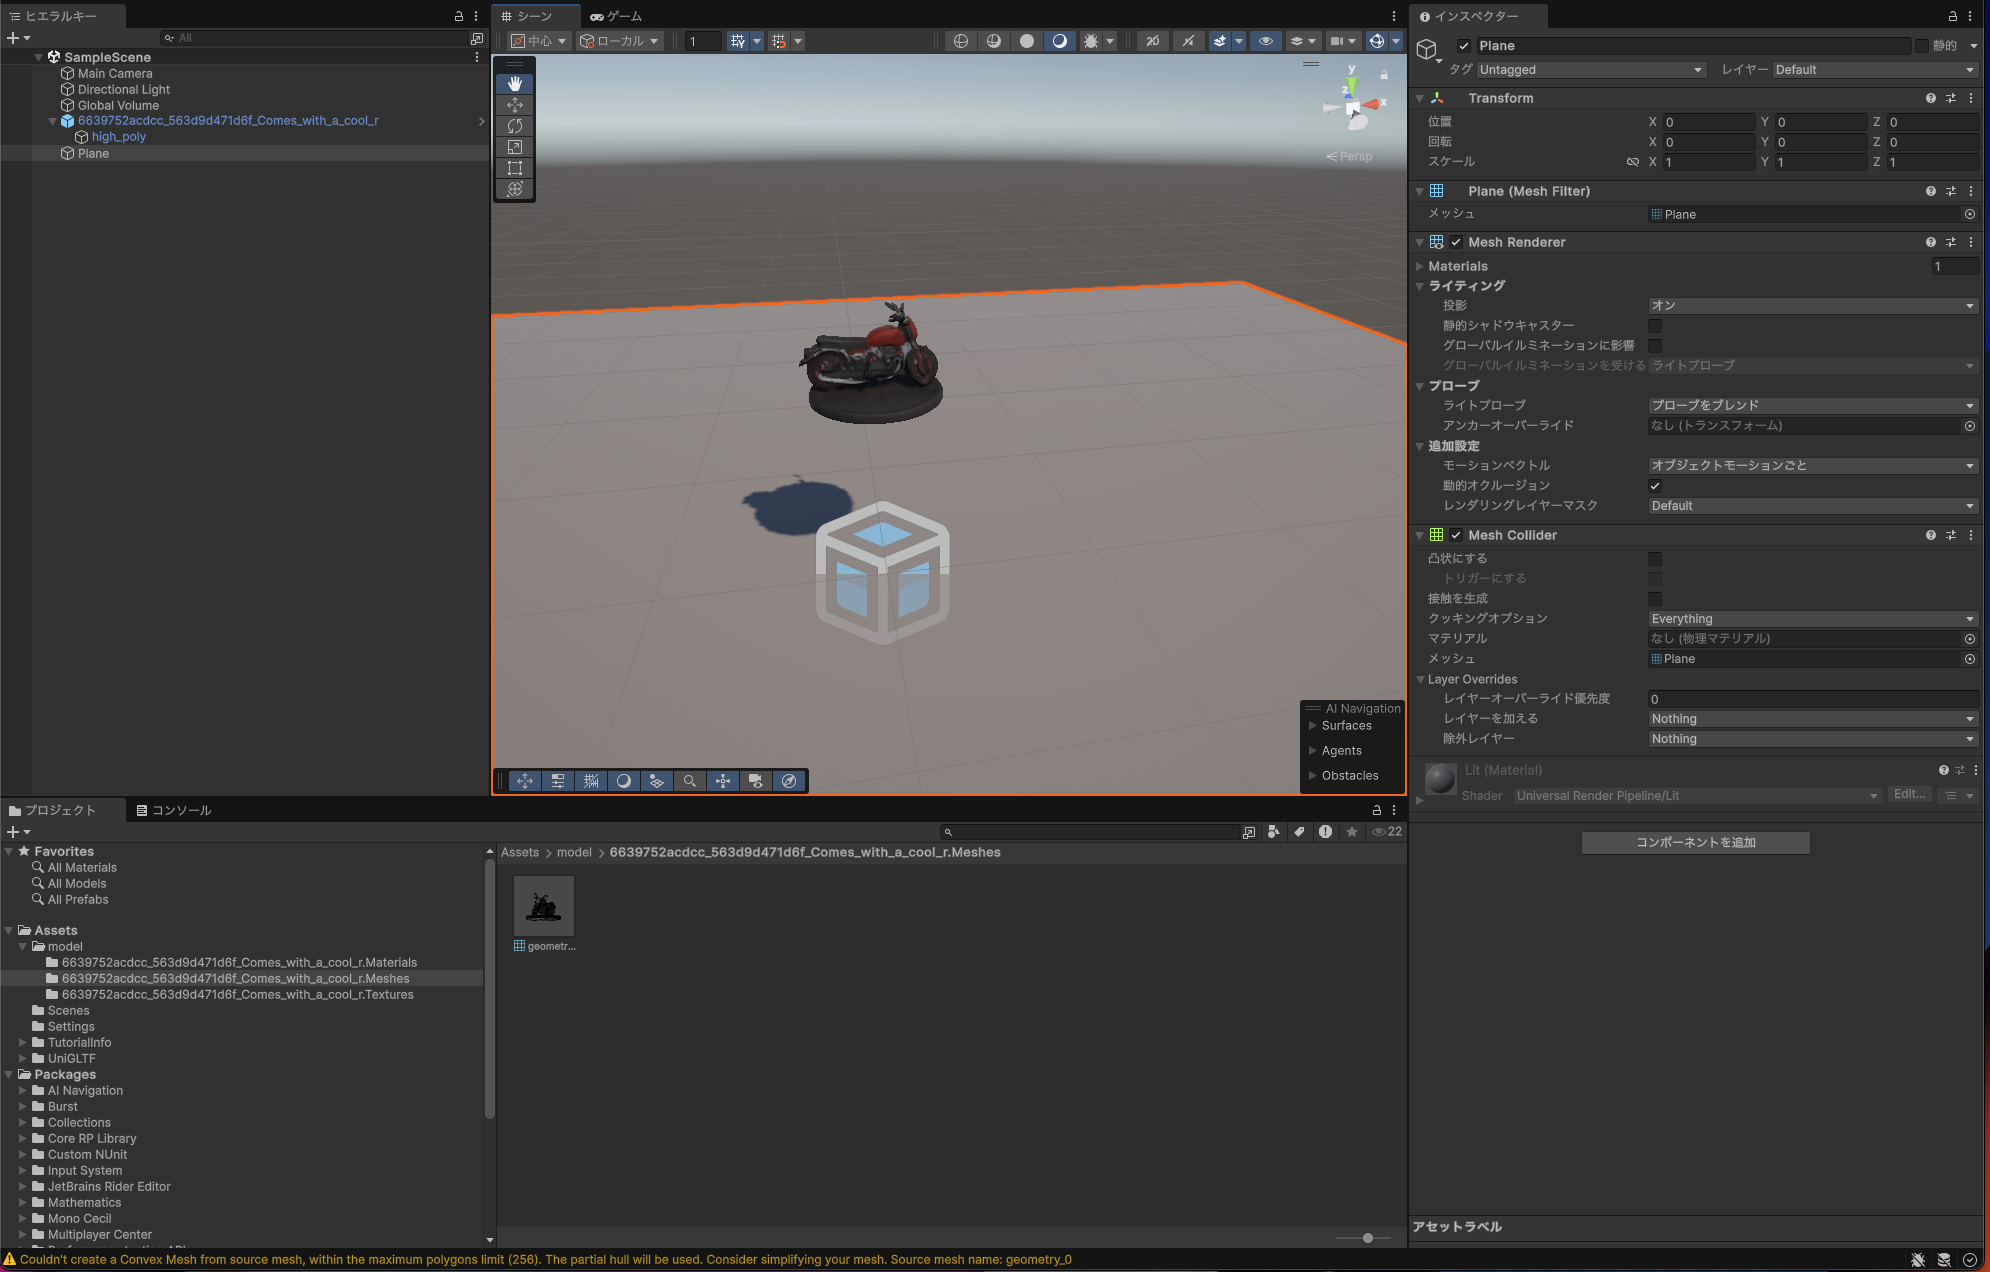Click Edit next to the Lit shader

coord(1909,794)
